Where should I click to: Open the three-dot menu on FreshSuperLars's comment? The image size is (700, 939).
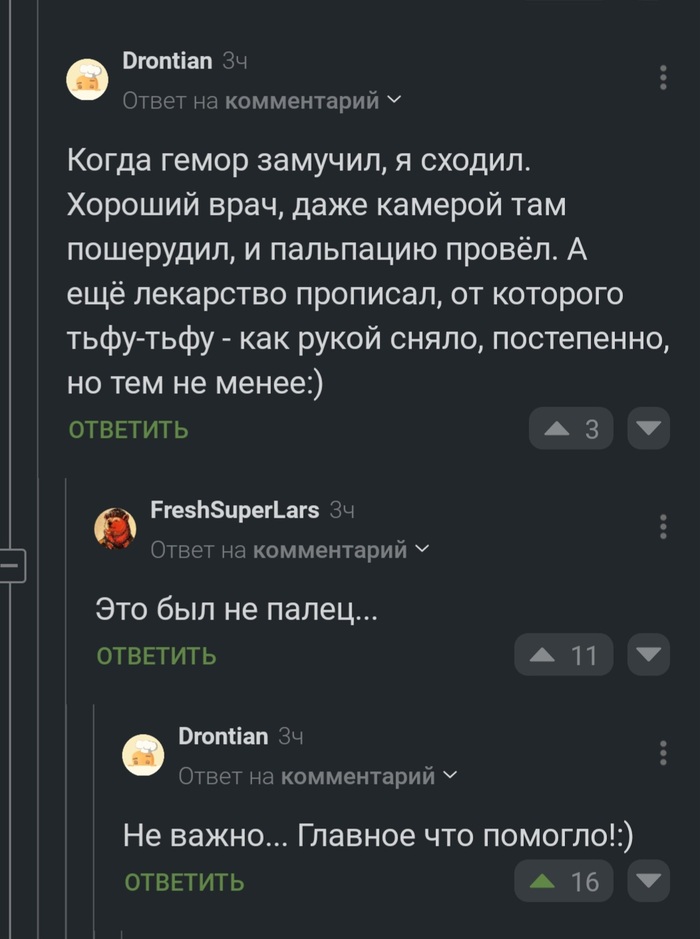click(x=661, y=528)
